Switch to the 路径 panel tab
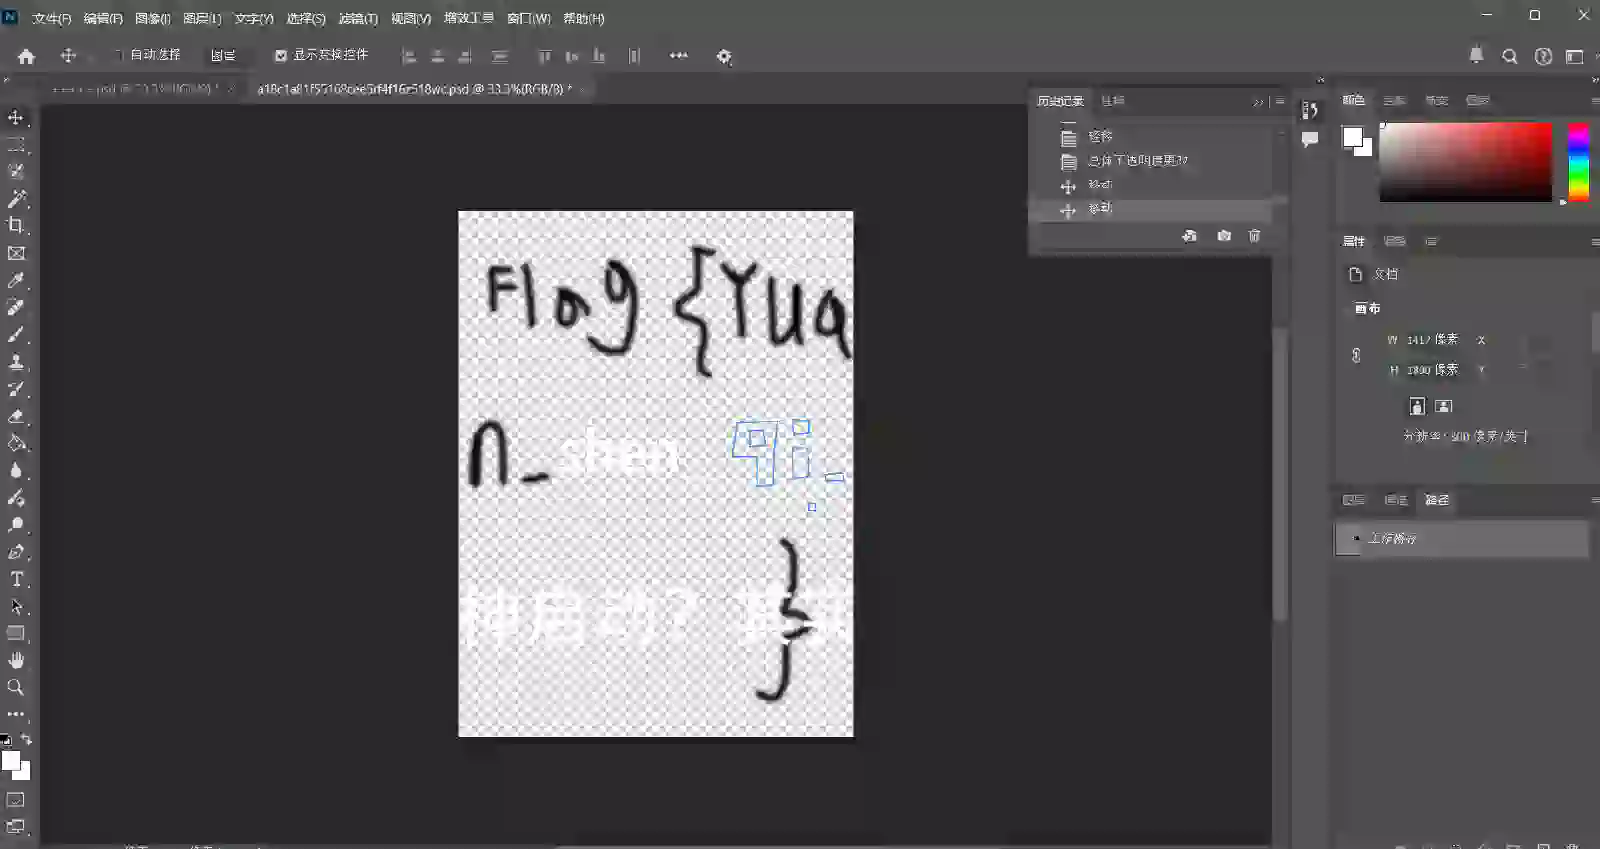Viewport: 1600px width, 849px height. click(x=1437, y=500)
